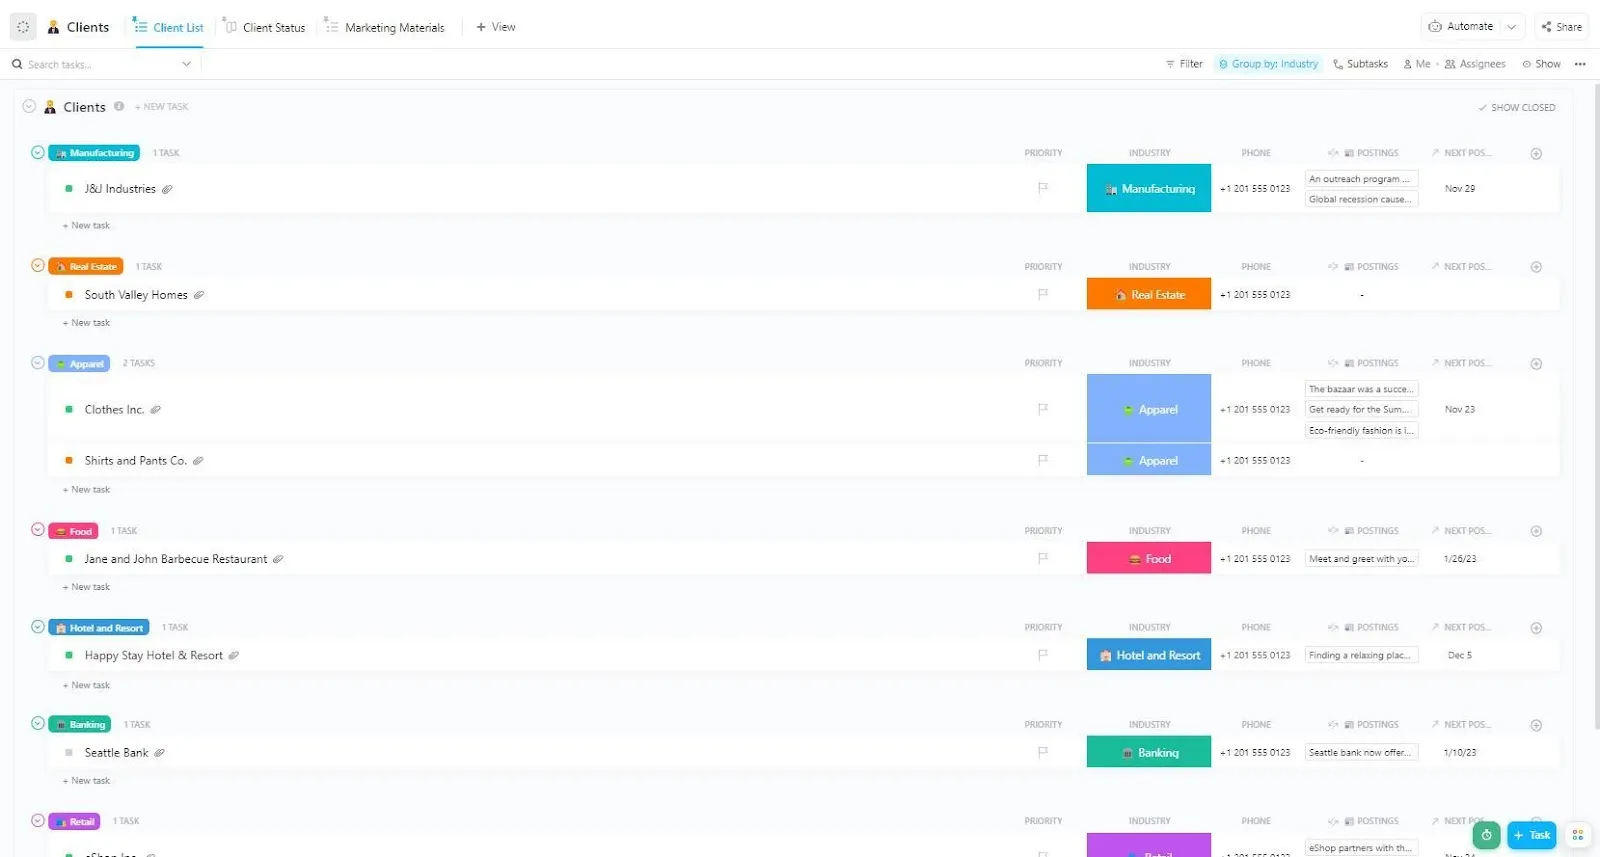Image resolution: width=1600 pixels, height=857 pixels.
Task: Toggle Show Closed tasks
Action: (1517, 107)
